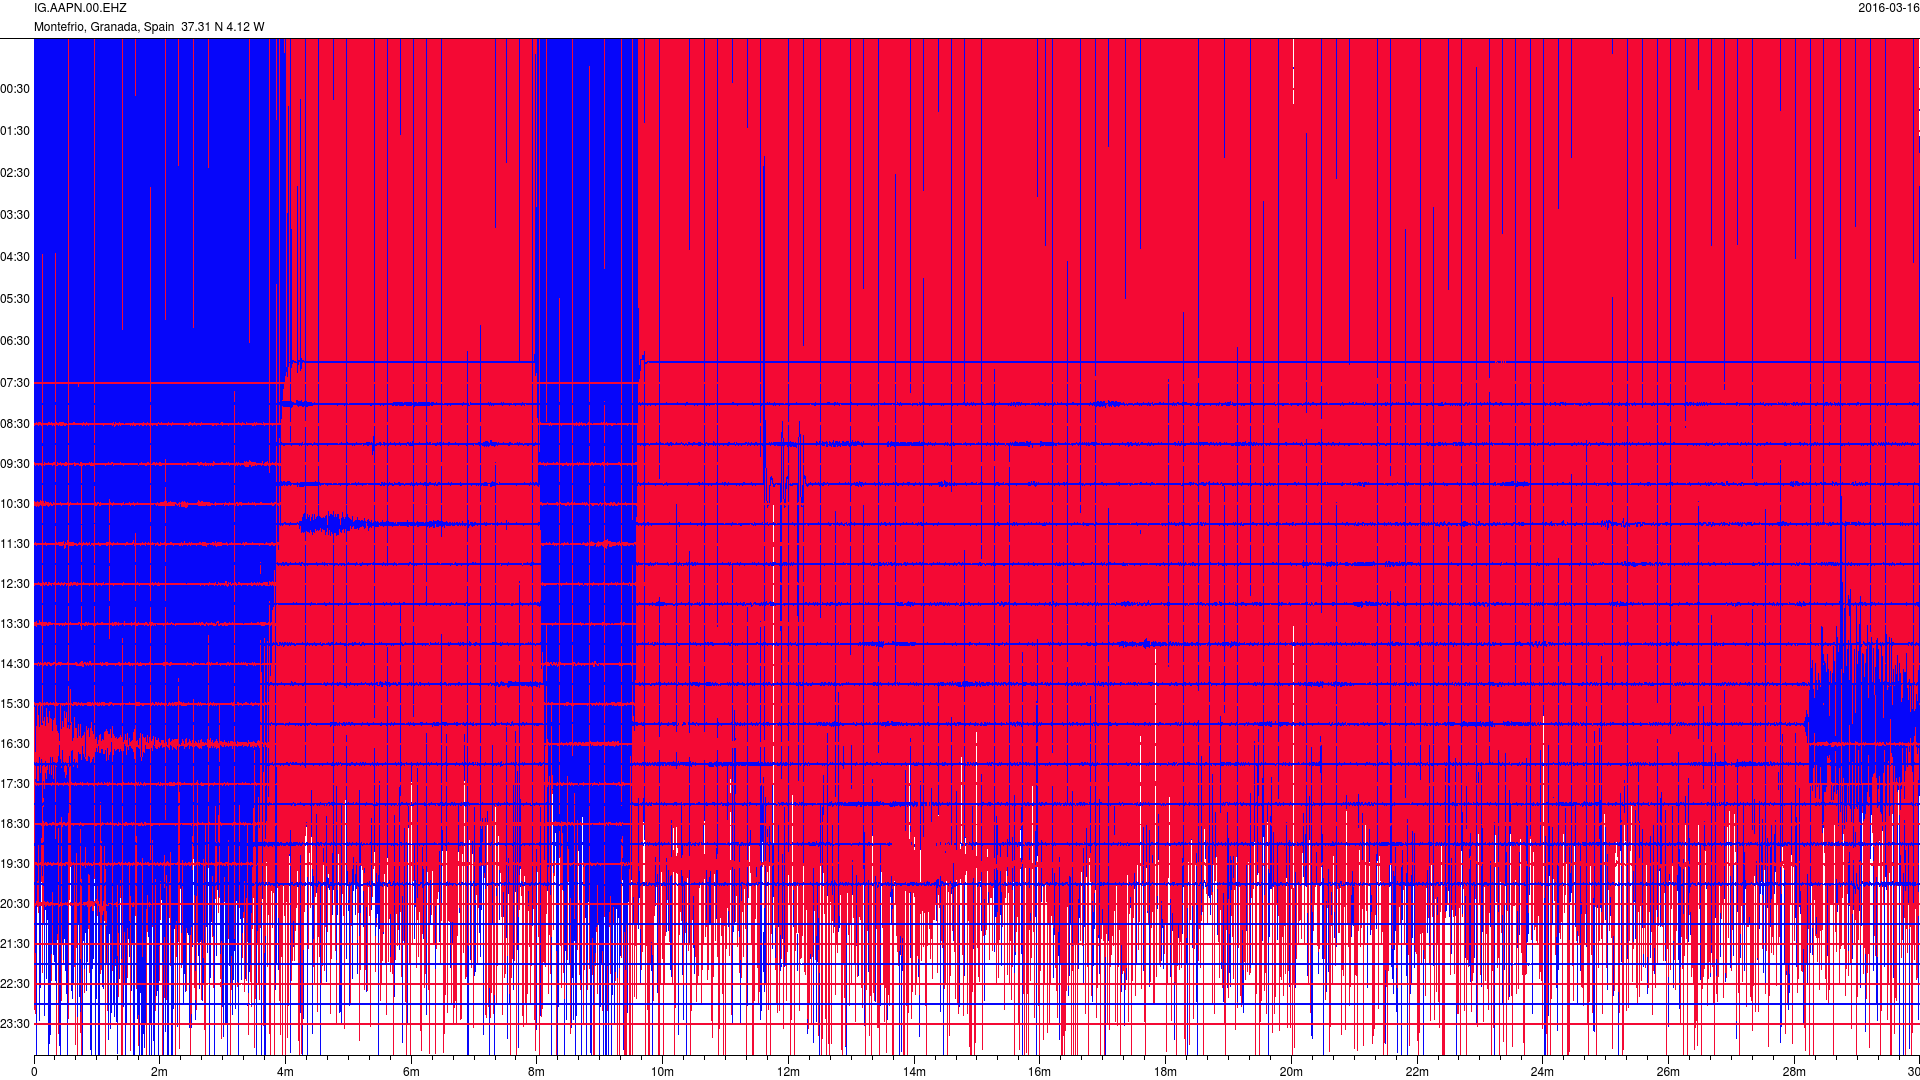
Task: Click the 11:30 time label
Action: [x=15, y=544]
